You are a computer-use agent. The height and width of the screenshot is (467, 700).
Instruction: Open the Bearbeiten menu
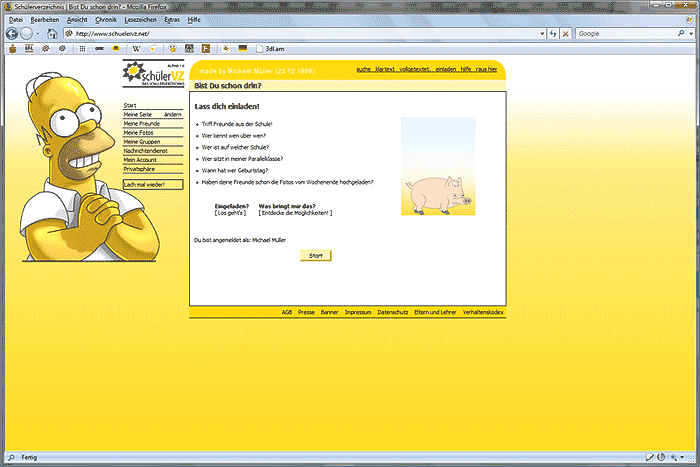pyautogui.click(x=45, y=20)
